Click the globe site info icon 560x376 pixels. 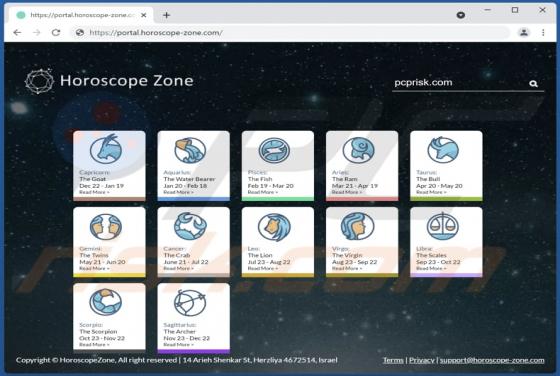pos(80,32)
